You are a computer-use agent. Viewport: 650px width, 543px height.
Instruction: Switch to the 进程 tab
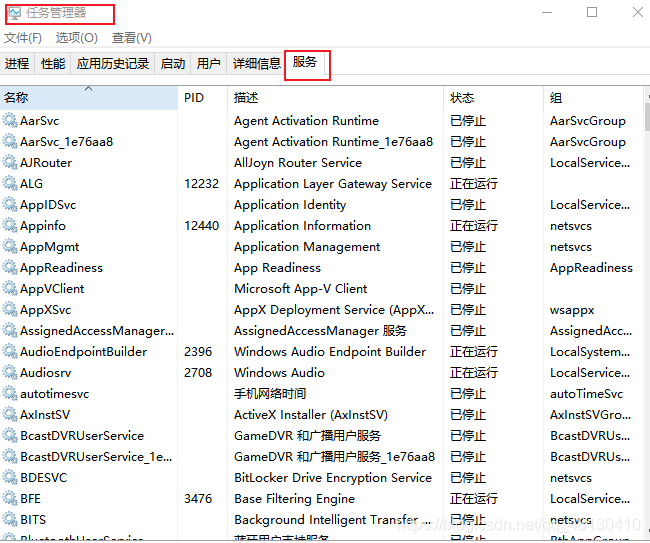point(17,63)
